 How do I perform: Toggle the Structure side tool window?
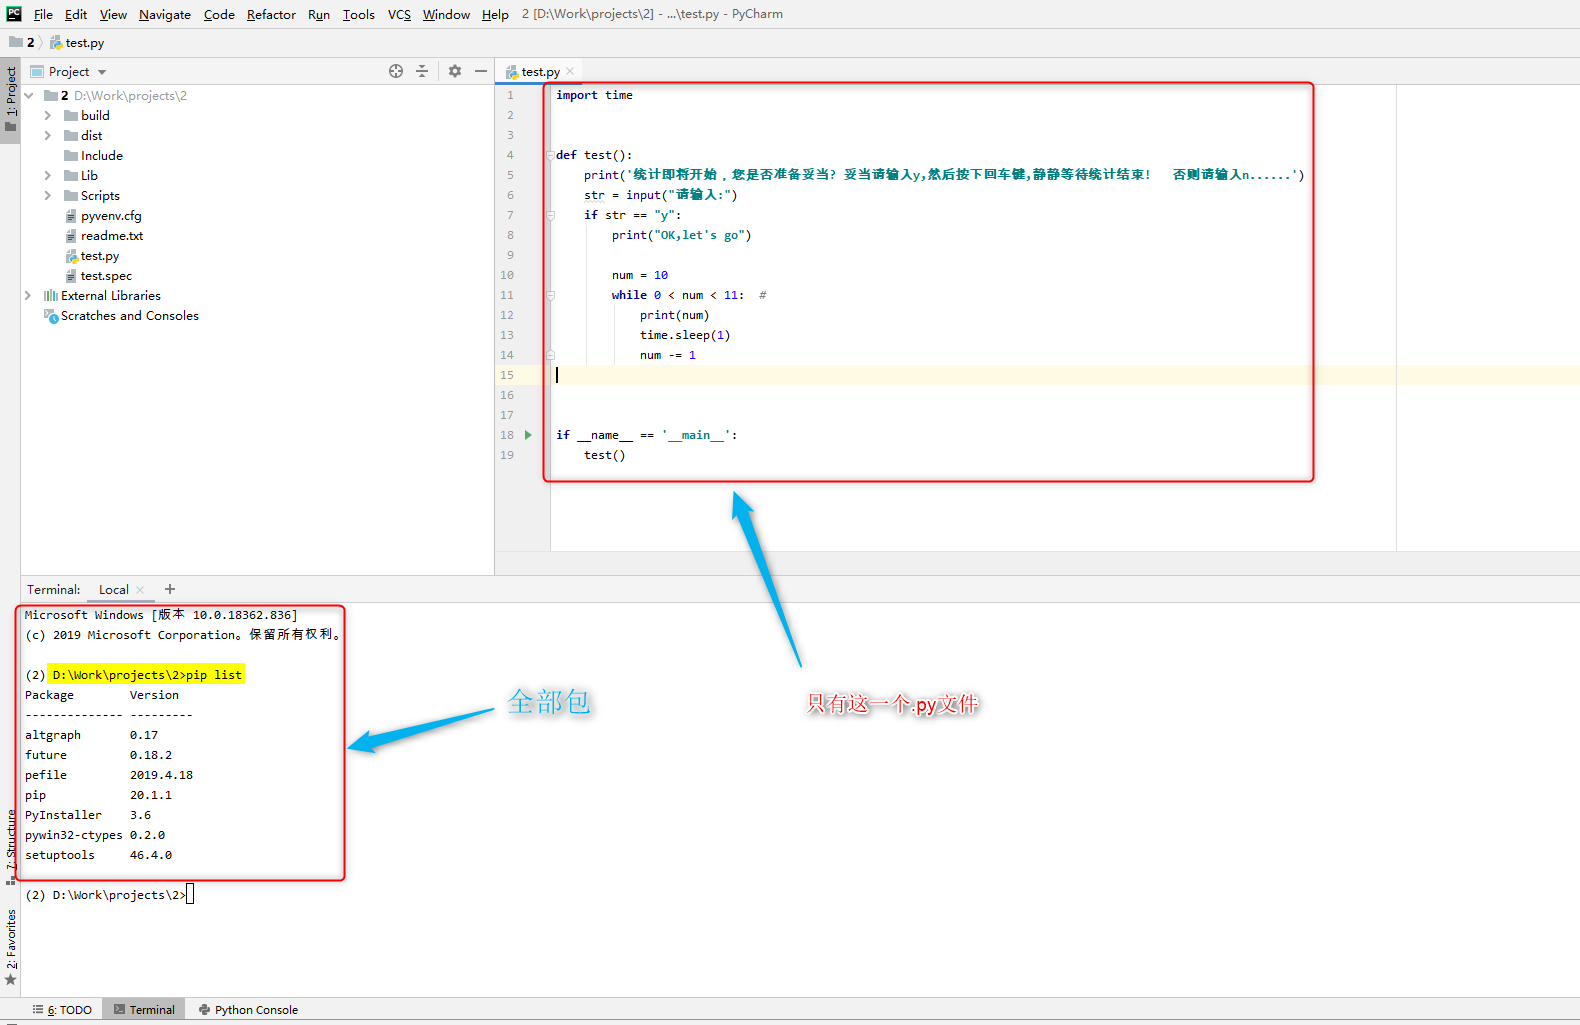[x=11, y=846]
